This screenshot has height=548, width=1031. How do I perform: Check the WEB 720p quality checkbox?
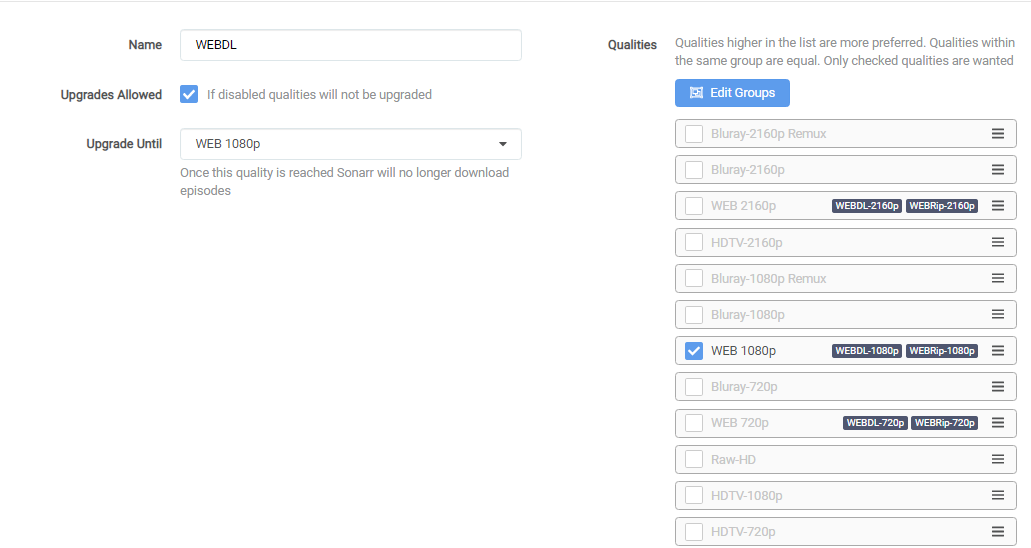point(694,423)
